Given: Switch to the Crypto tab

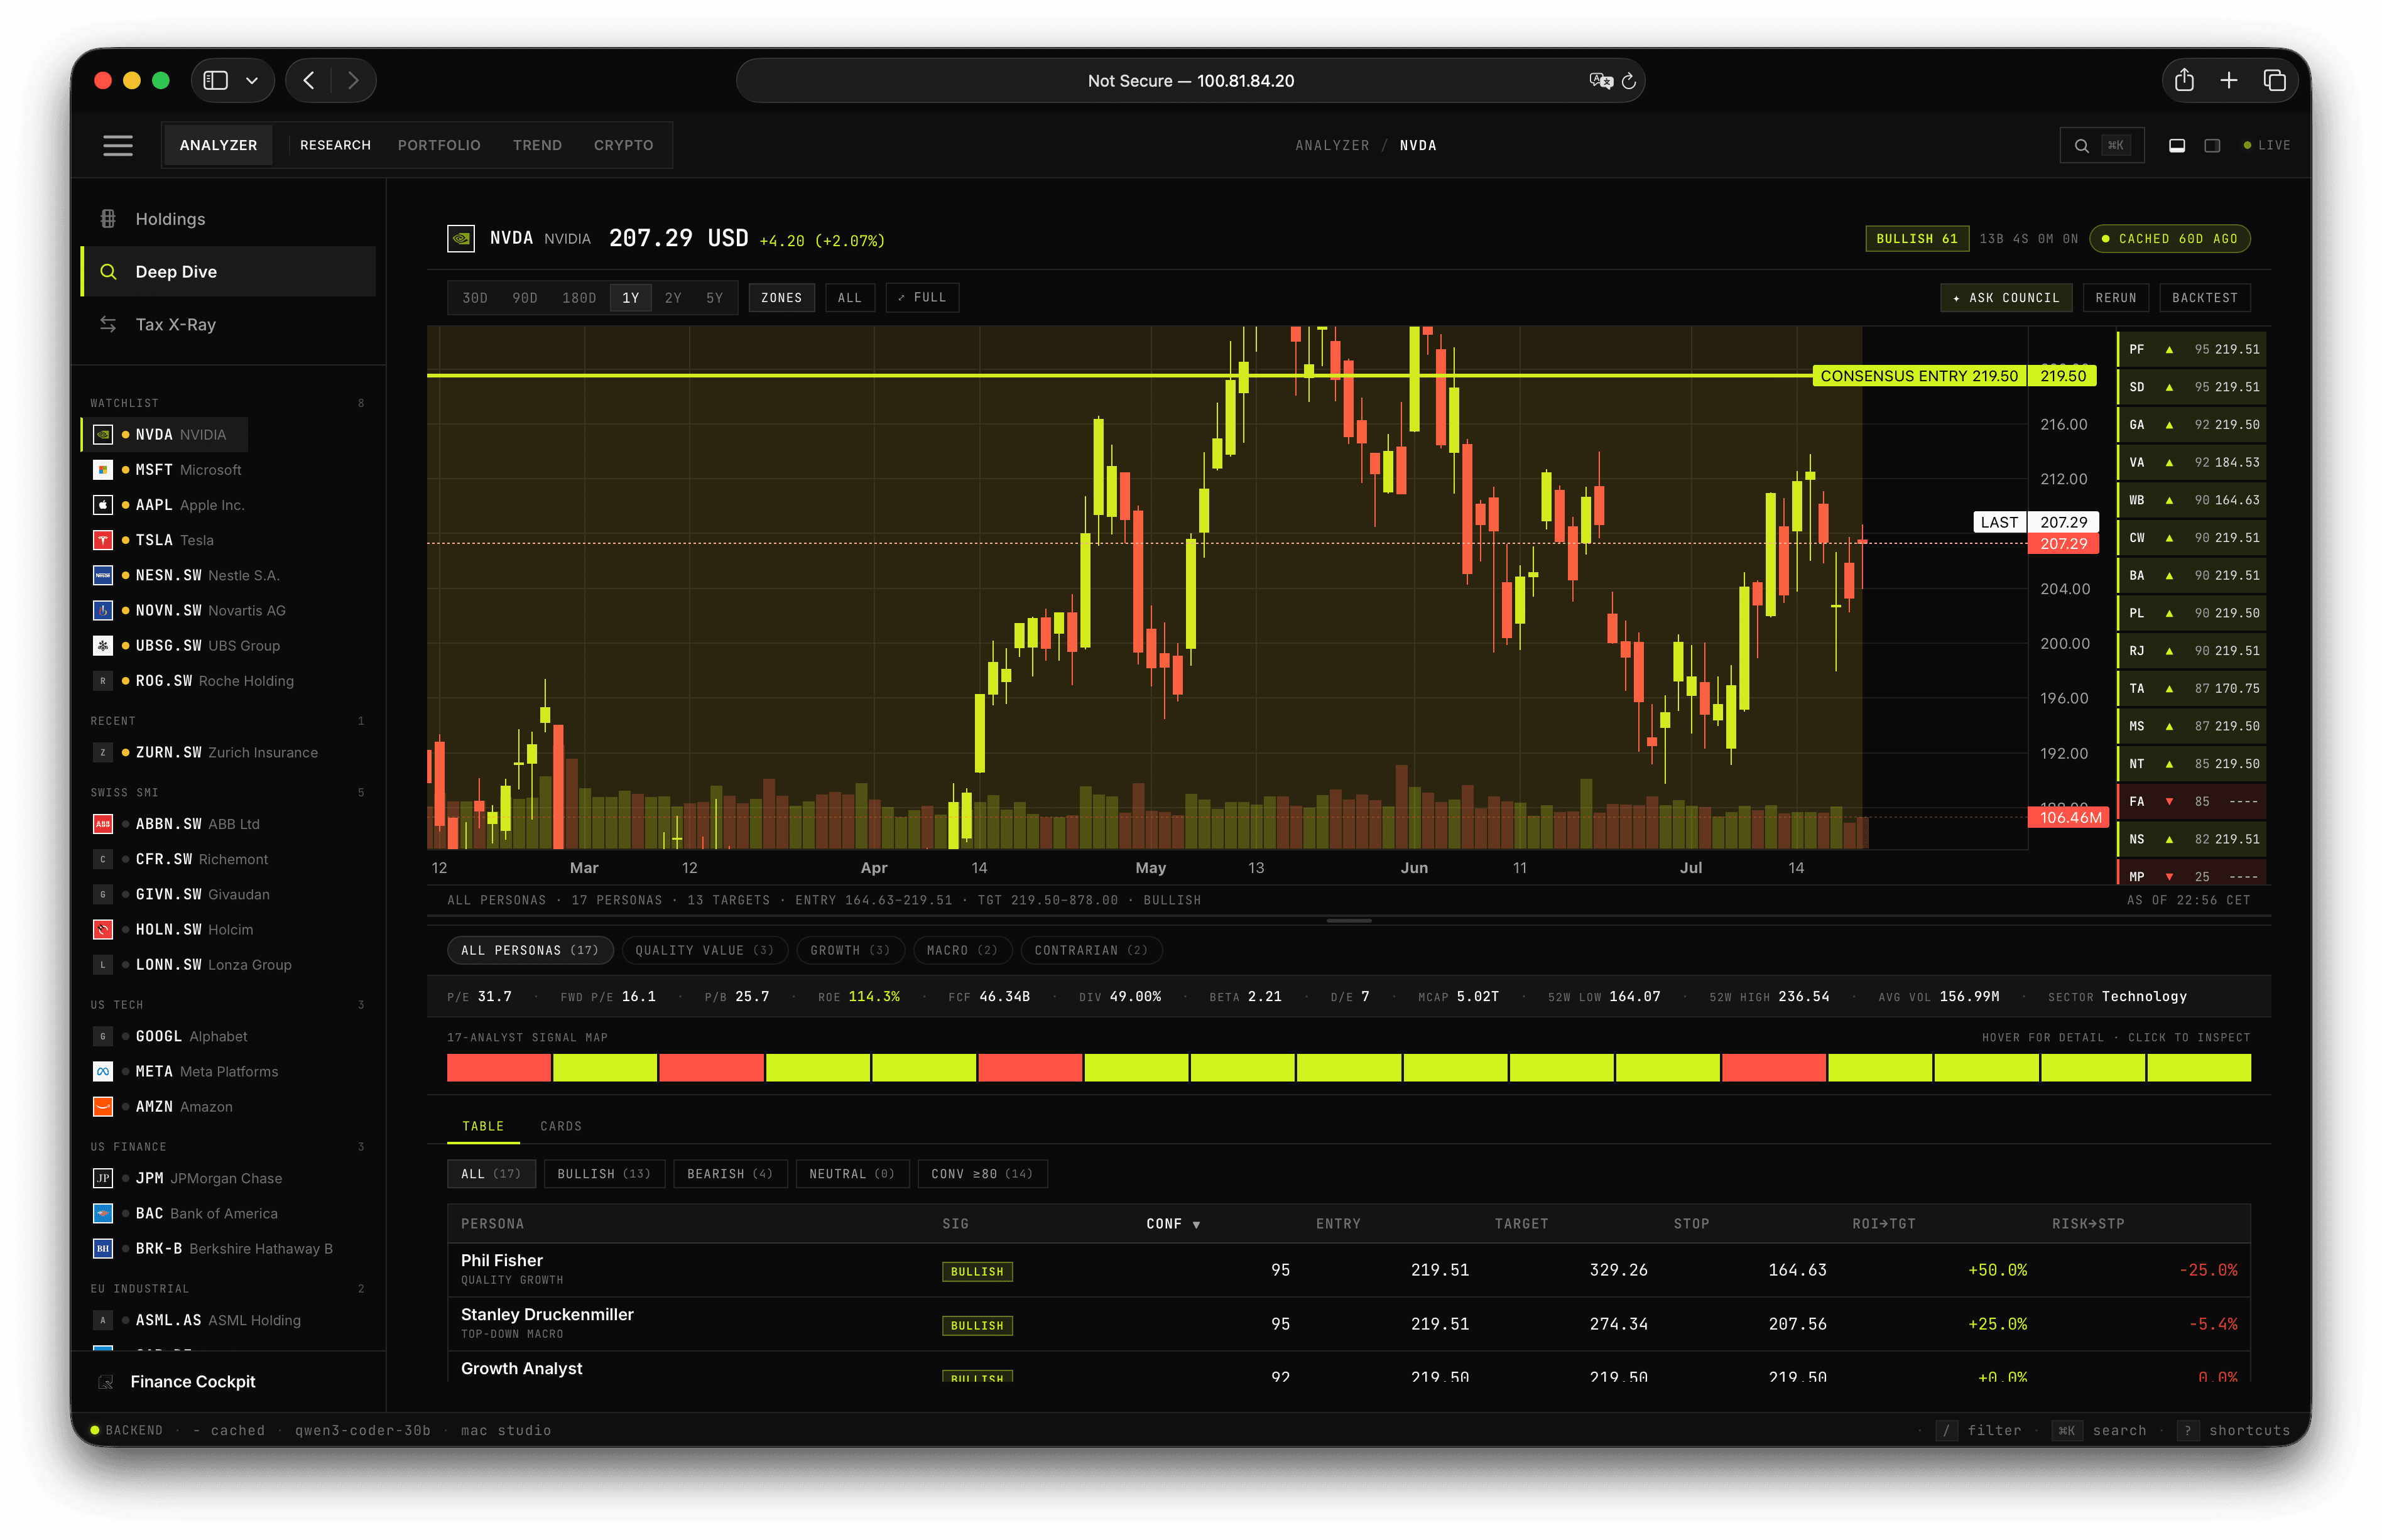Looking at the screenshot, I should coord(623,145).
